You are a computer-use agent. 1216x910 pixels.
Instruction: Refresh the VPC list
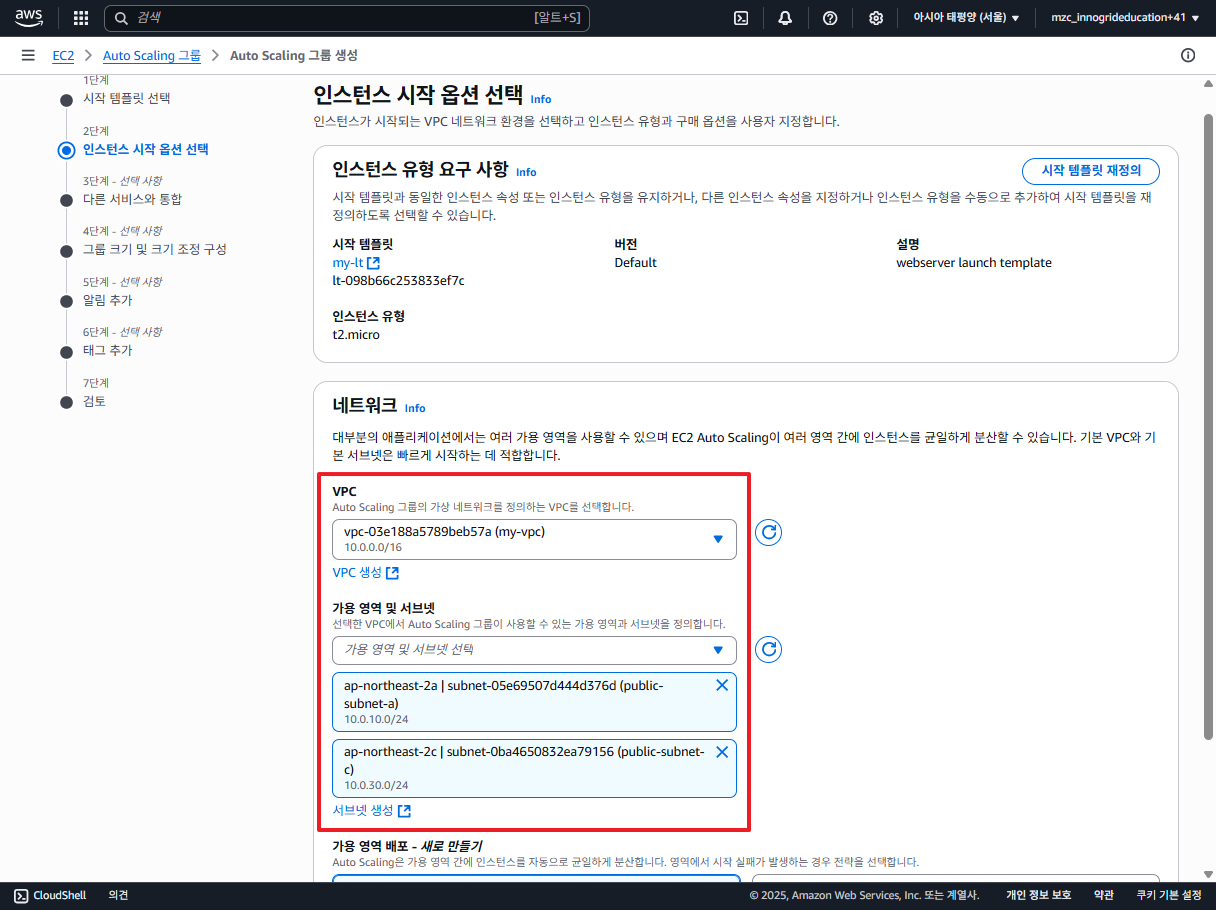pos(769,533)
